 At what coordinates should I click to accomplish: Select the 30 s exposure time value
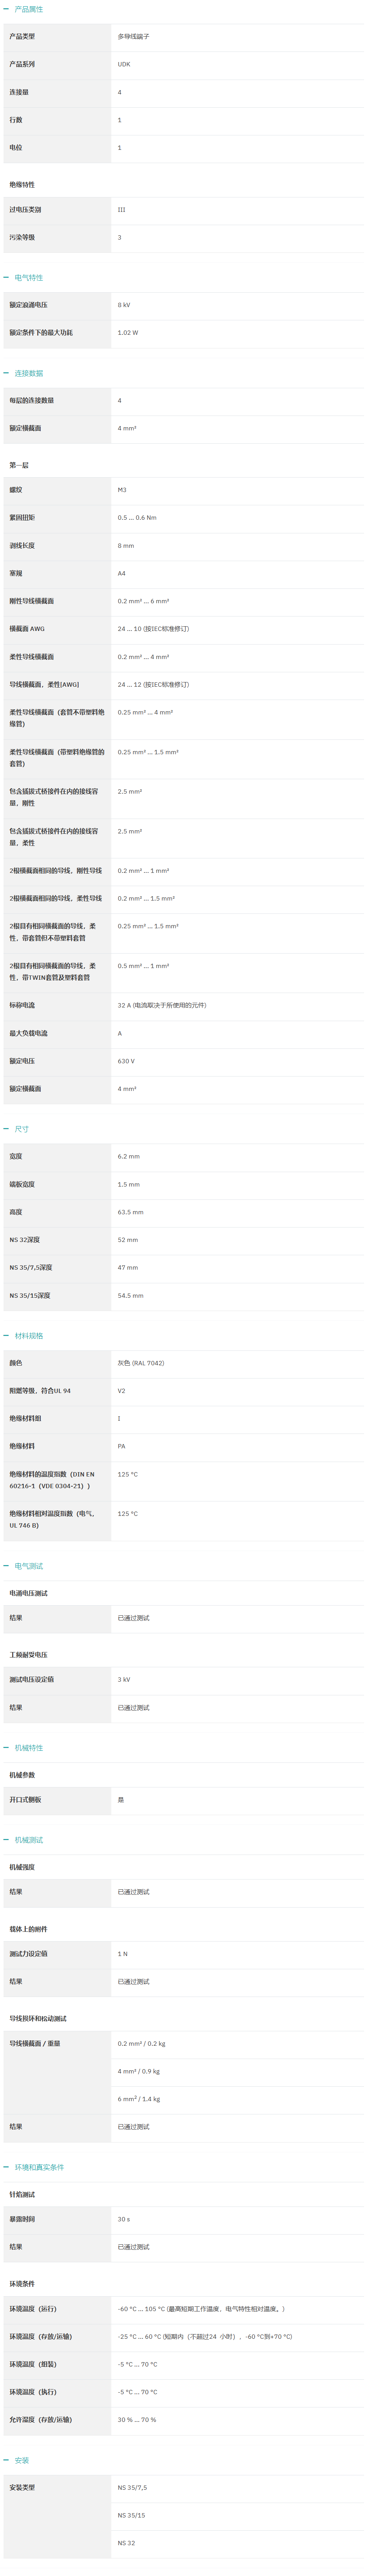pyautogui.click(x=123, y=2219)
